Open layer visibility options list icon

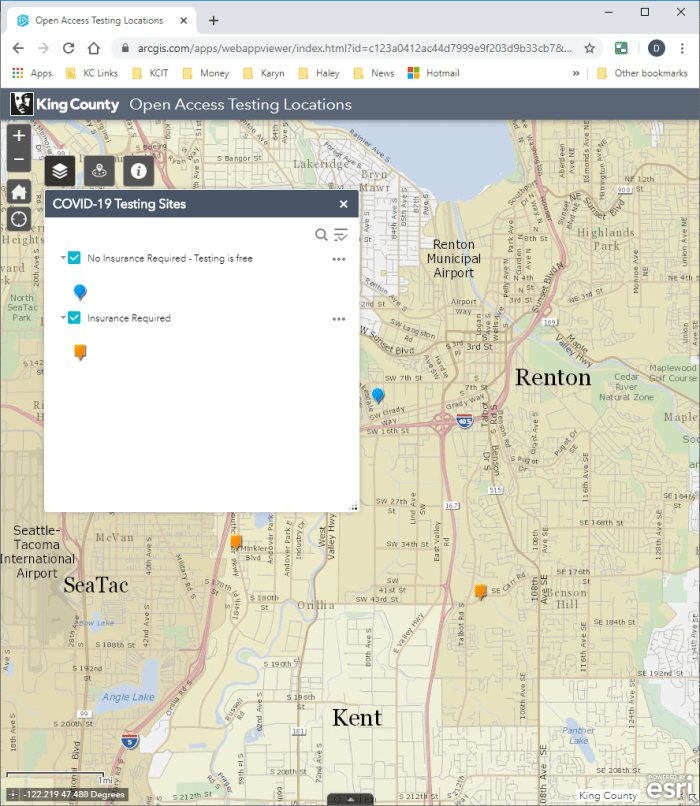[x=341, y=235]
